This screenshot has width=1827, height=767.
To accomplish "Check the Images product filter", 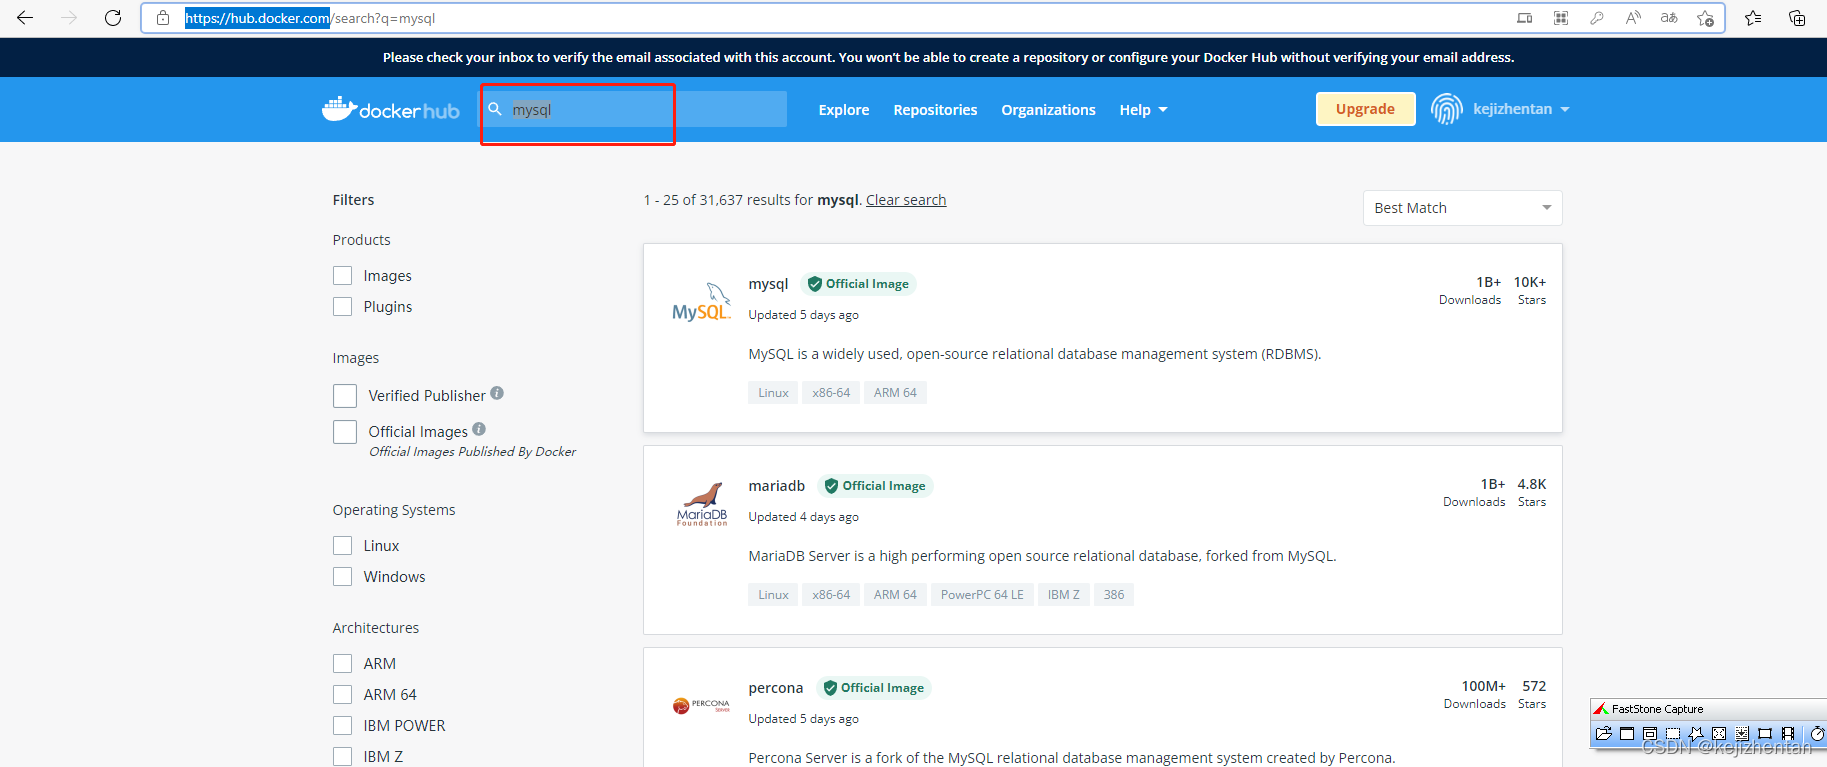I will coord(343,276).
